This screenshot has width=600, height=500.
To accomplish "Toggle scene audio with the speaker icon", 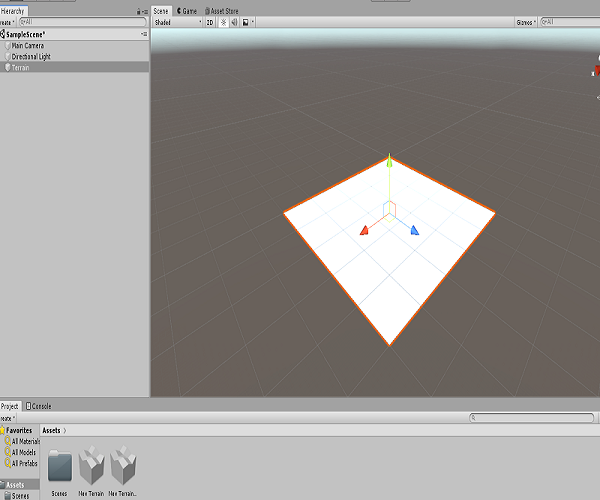I will (x=234, y=23).
